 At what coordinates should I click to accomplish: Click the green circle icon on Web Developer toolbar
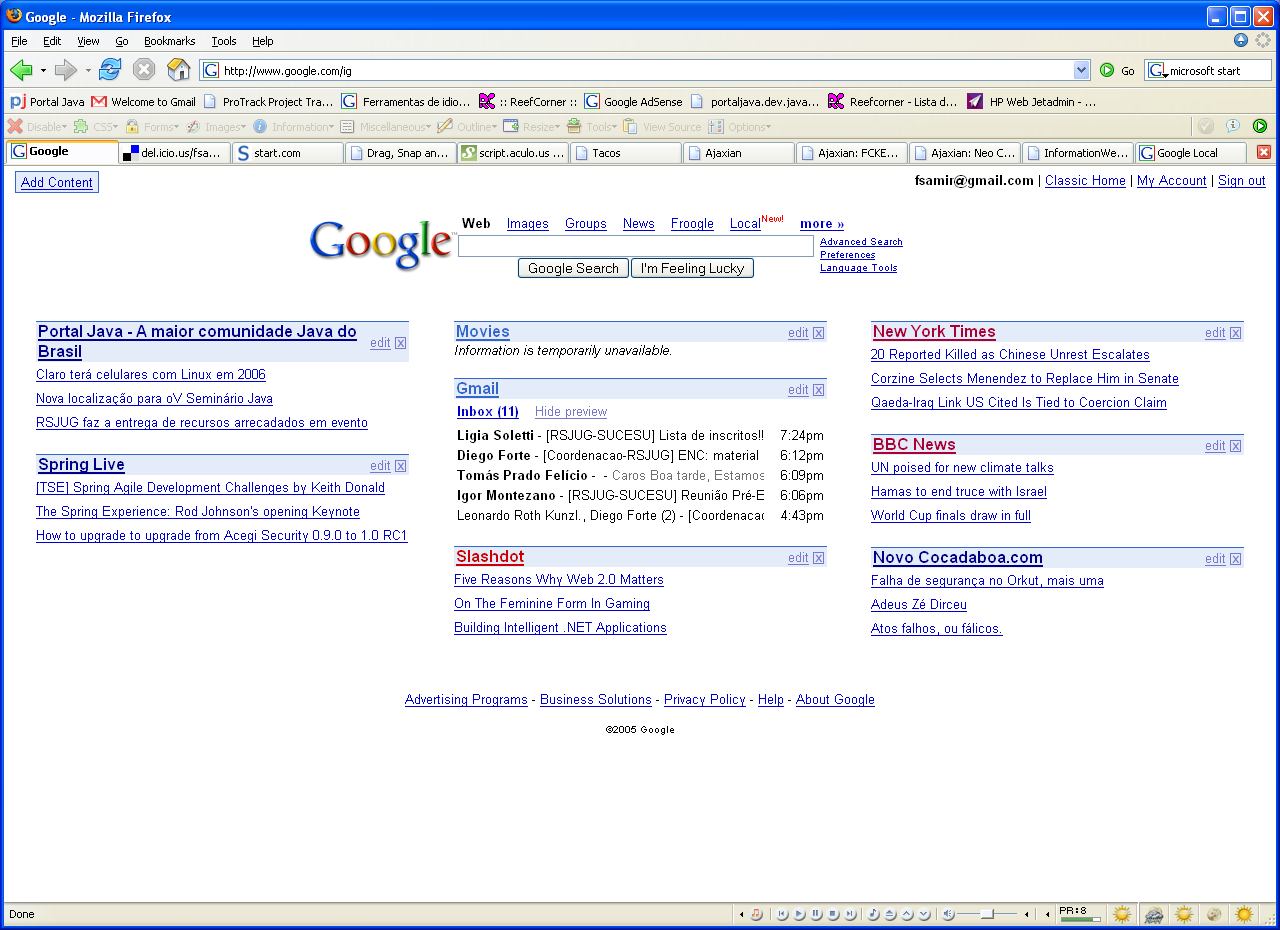tap(1260, 126)
